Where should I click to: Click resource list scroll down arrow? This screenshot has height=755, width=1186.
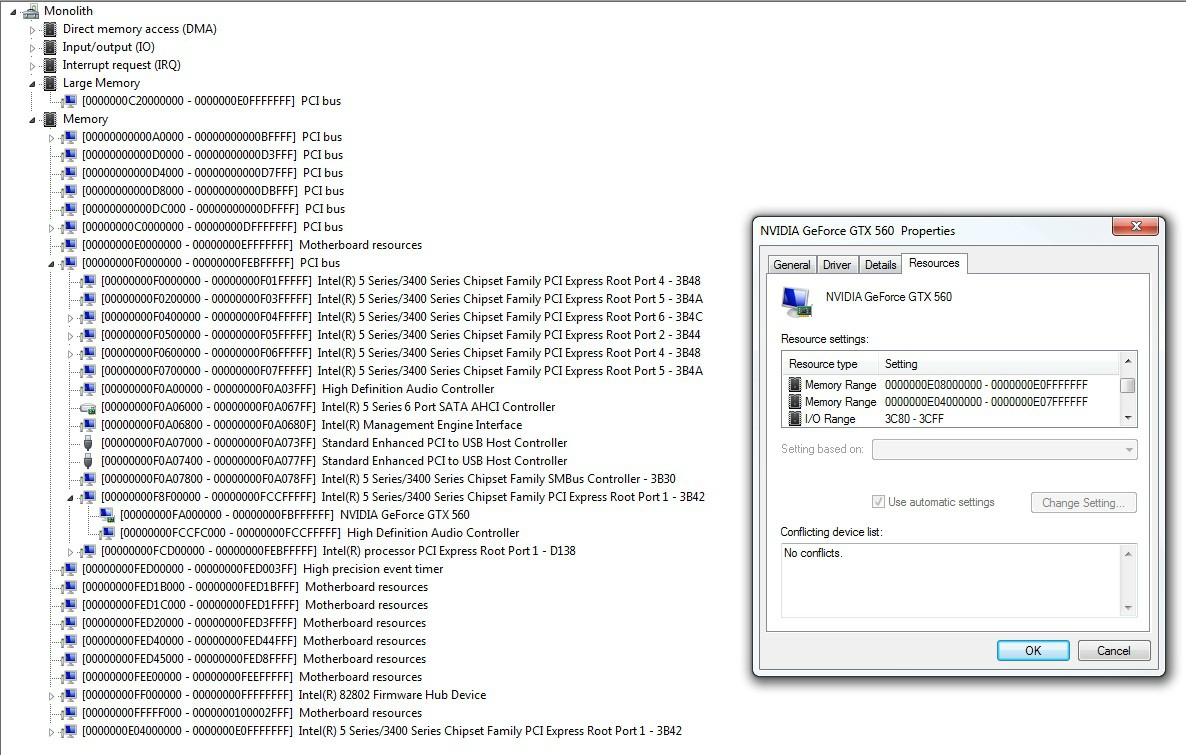click(x=1128, y=418)
